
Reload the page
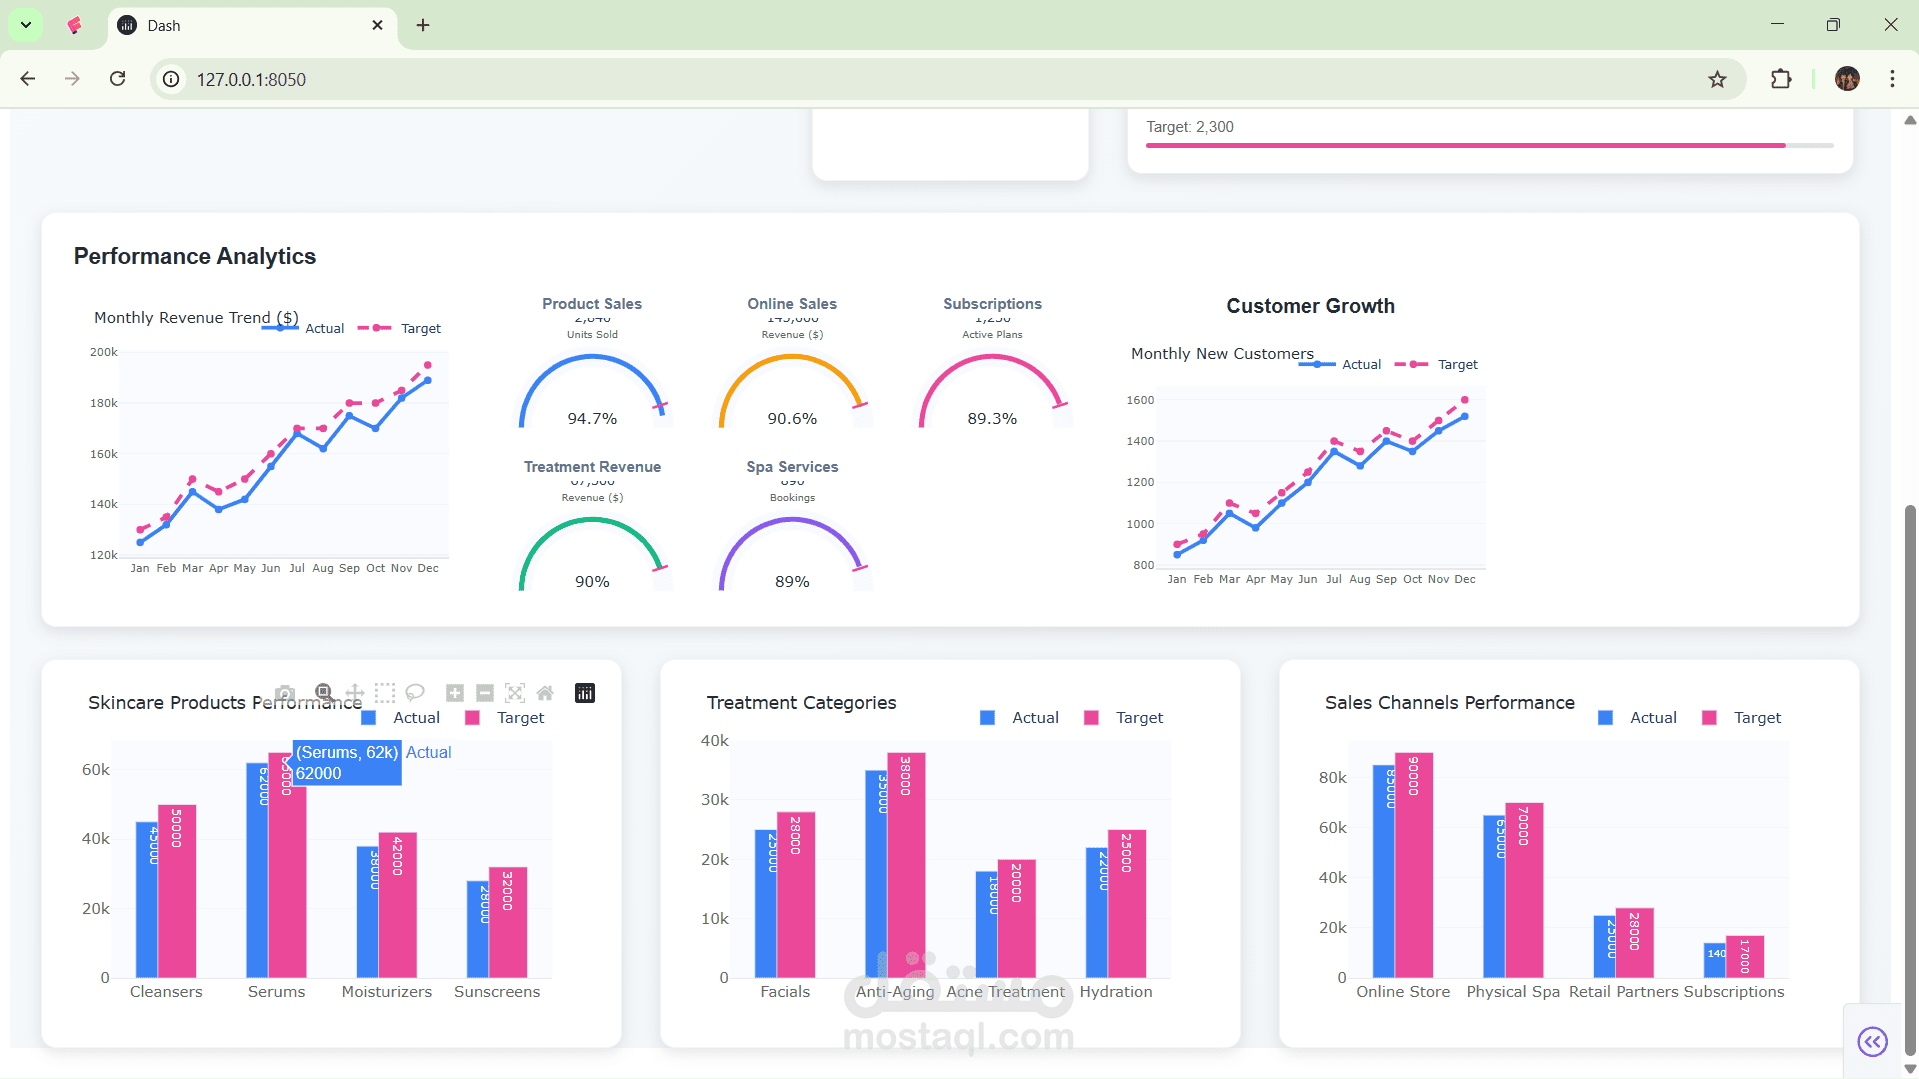point(117,79)
